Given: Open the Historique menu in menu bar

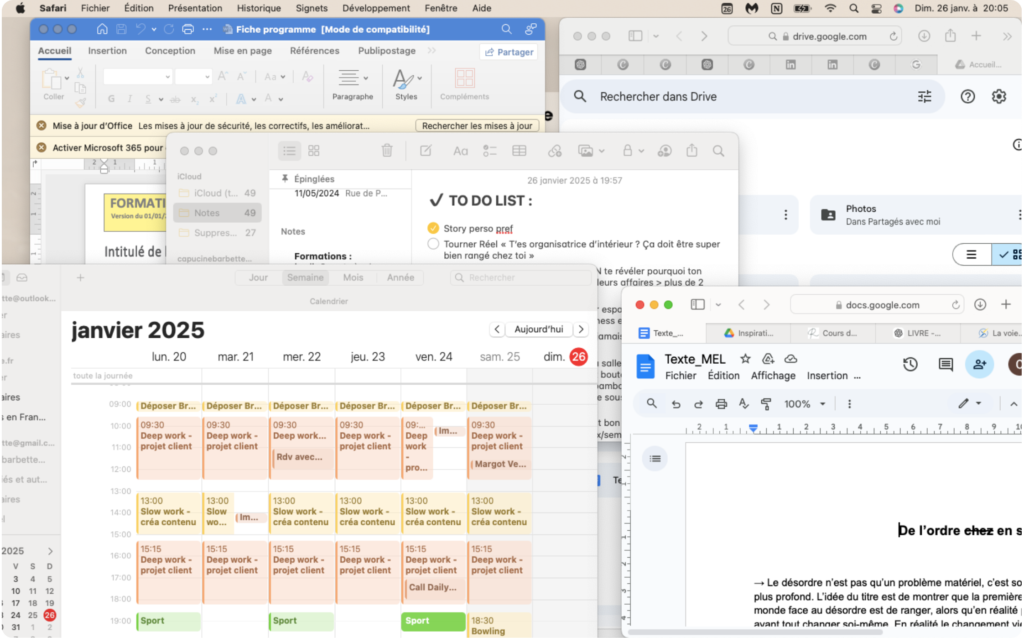Looking at the screenshot, I should (x=258, y=8).
